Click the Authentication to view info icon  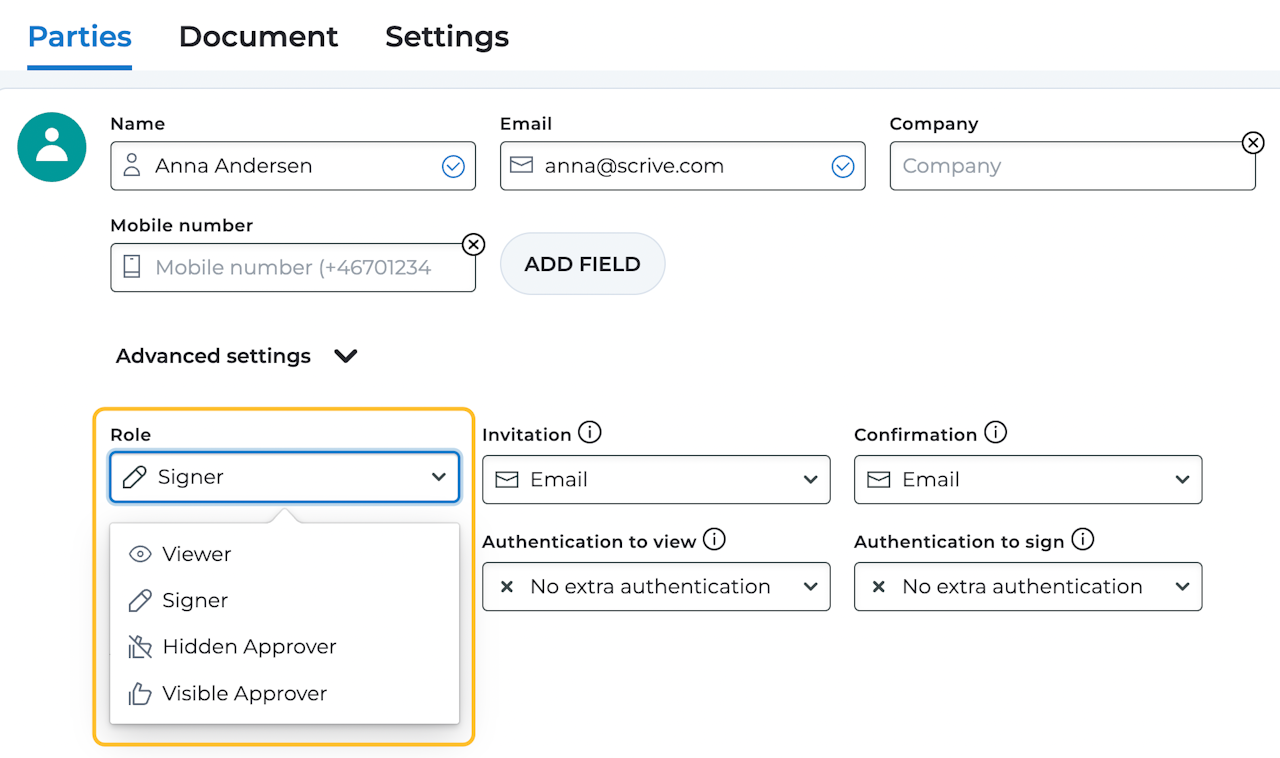tap(714, 540)
